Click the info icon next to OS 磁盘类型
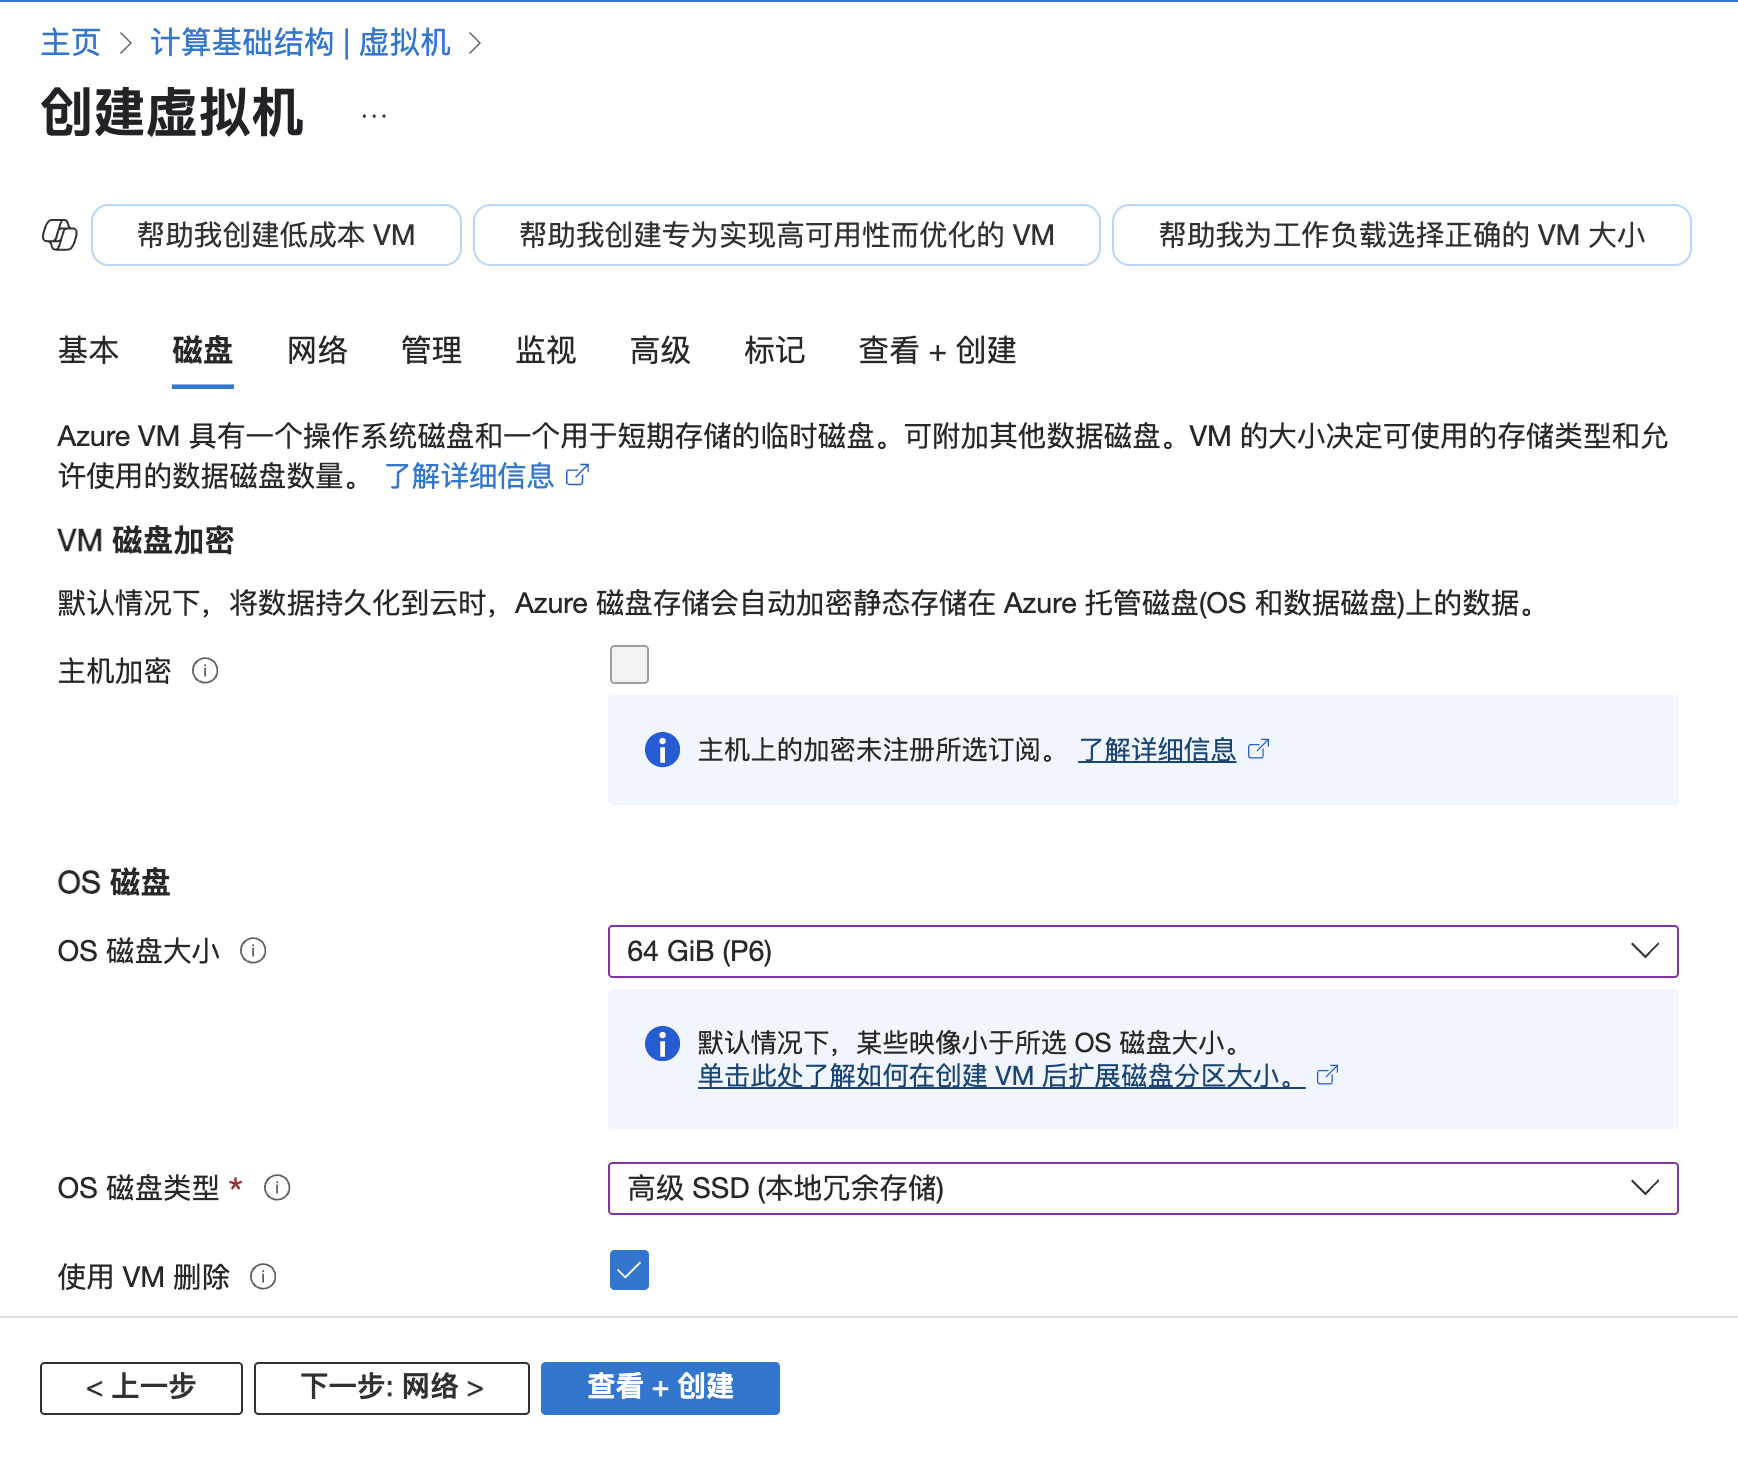1738x1470 pixels. coord(277,1188)
